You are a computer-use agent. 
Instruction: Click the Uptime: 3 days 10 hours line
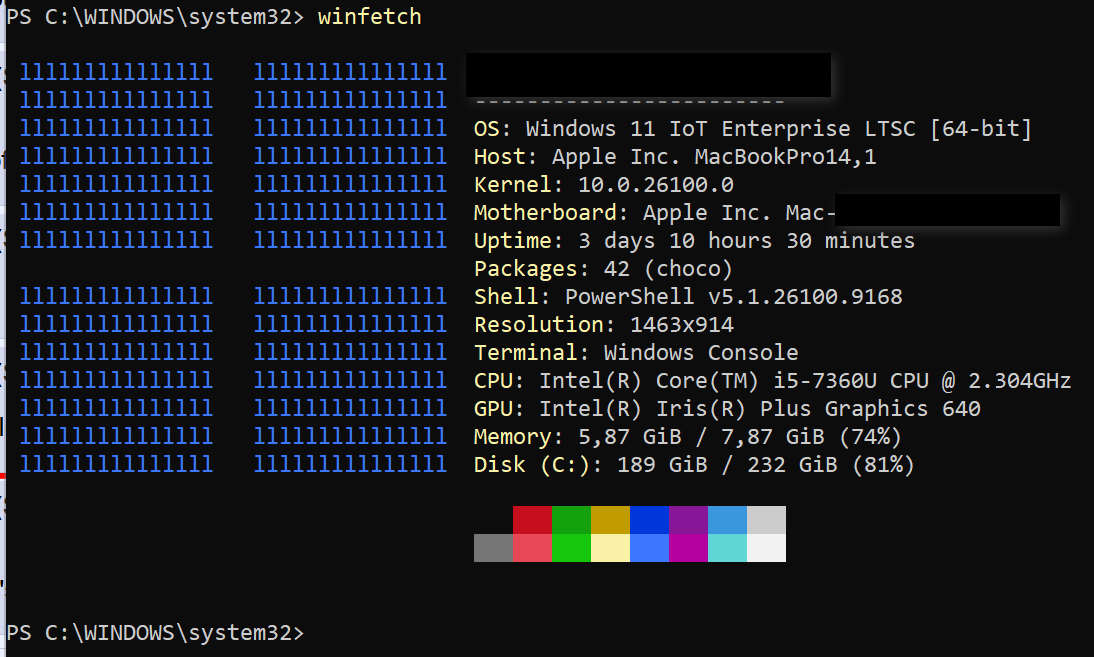694,241
